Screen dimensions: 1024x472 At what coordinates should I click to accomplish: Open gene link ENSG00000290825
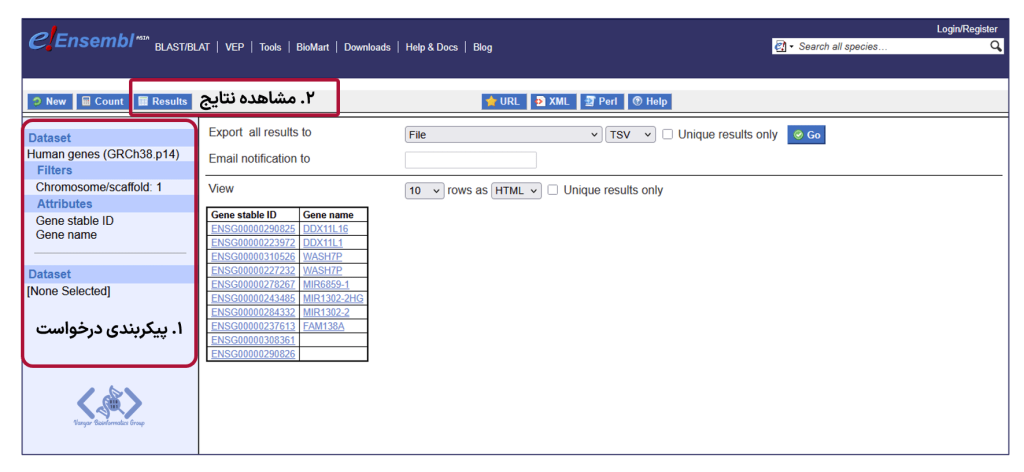coord(253,229)
